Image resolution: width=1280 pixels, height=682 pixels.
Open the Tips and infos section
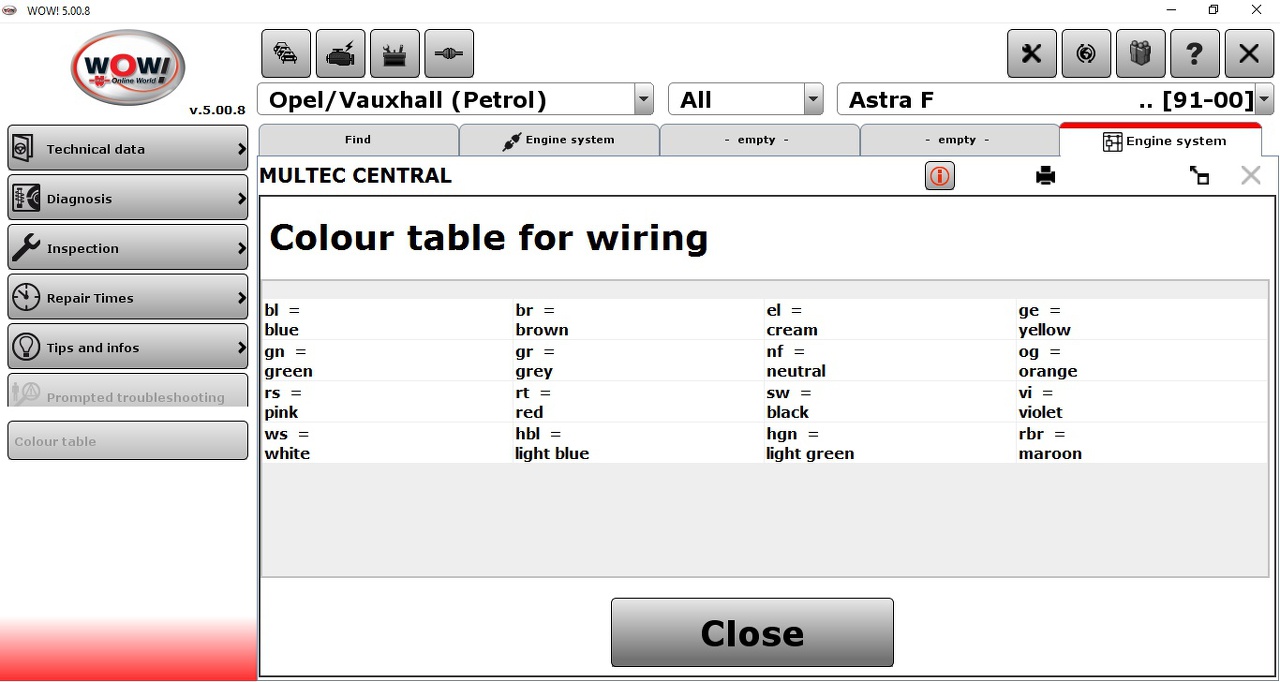point(128,348)
